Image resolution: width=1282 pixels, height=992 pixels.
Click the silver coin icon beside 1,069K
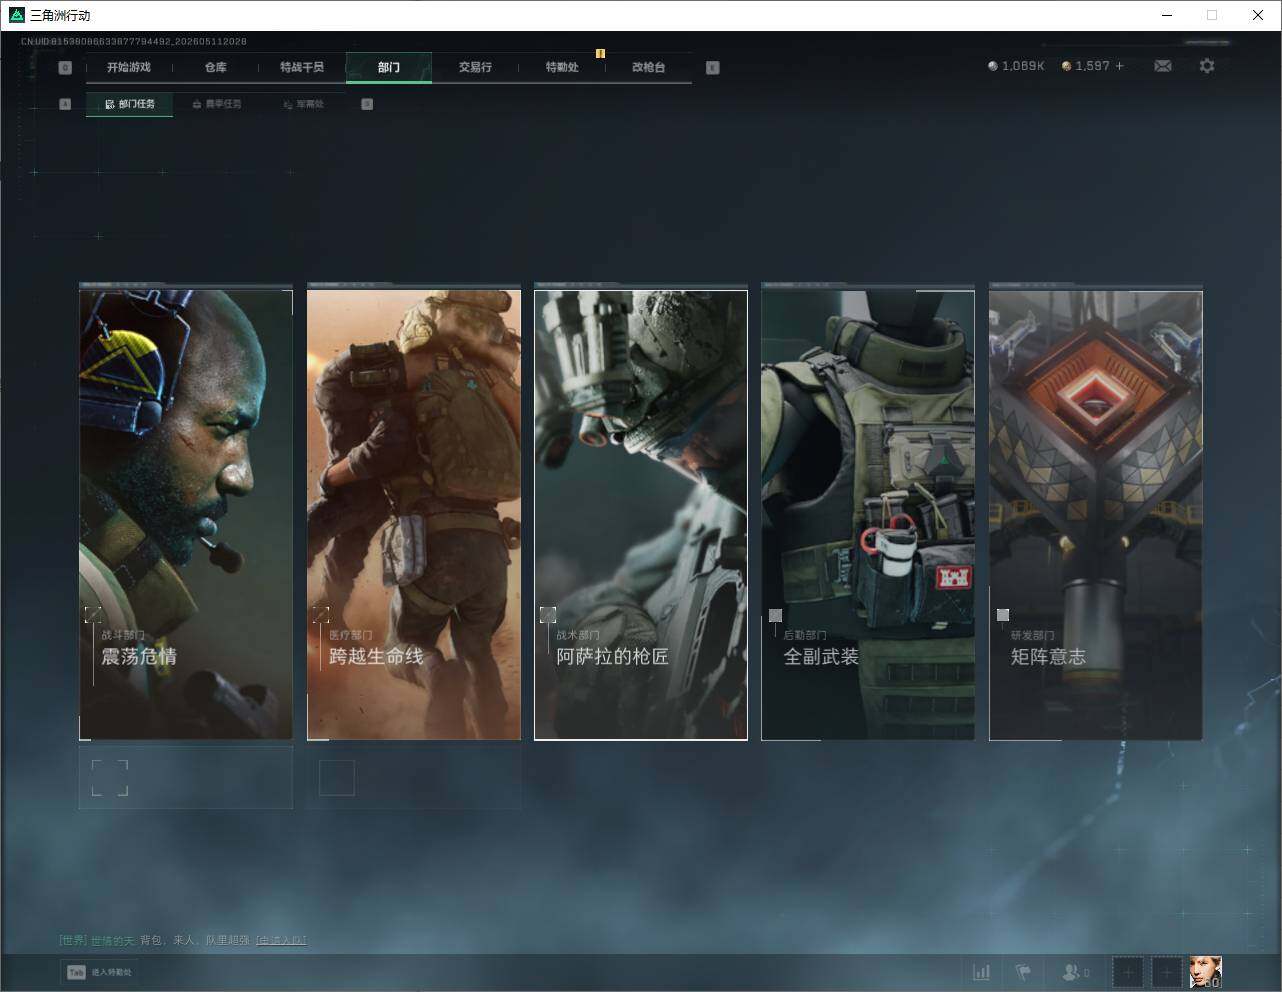click(992, 66)
